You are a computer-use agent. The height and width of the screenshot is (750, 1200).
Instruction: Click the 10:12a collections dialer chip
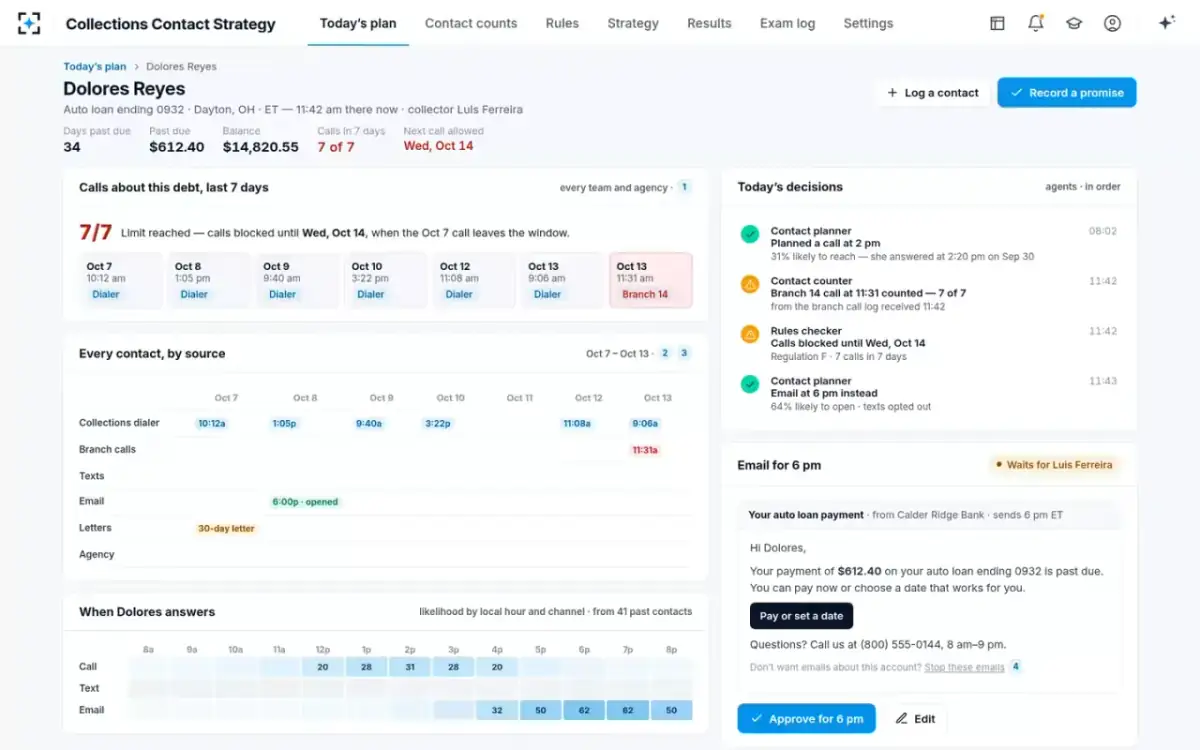[211, 423]
